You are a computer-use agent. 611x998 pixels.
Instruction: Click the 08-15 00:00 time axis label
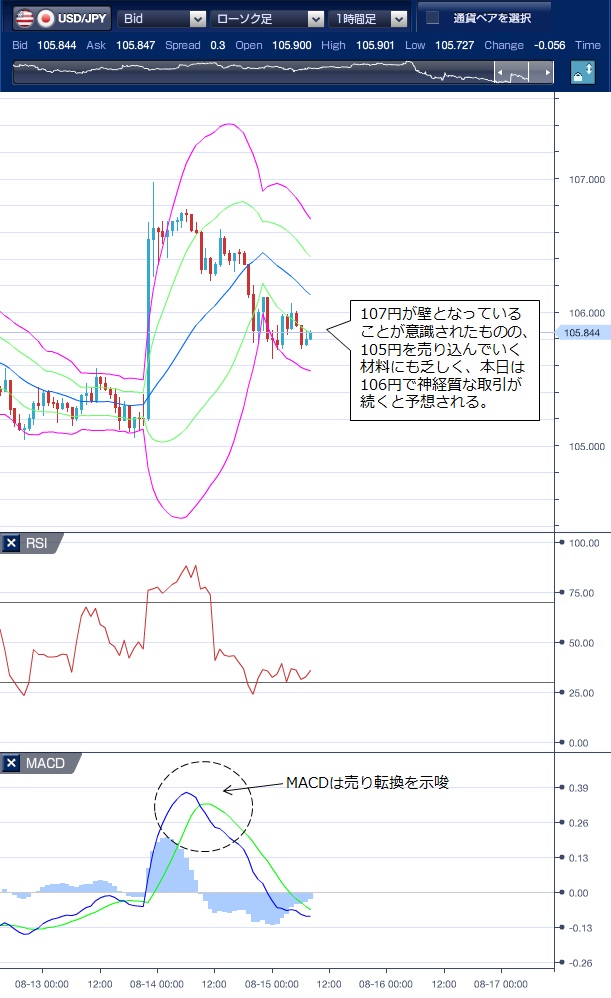click(x=272, y=984)
